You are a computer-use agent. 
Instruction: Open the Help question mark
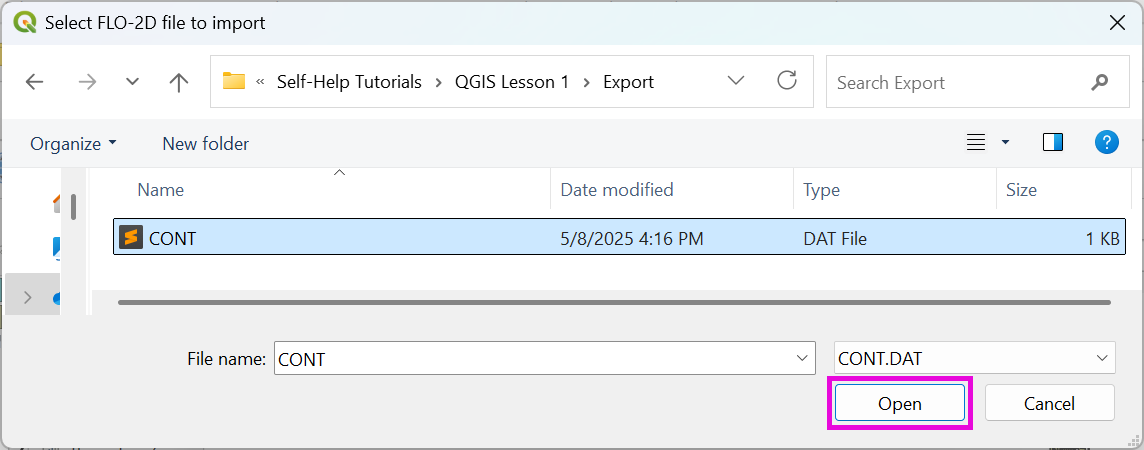coord(1106,143)
